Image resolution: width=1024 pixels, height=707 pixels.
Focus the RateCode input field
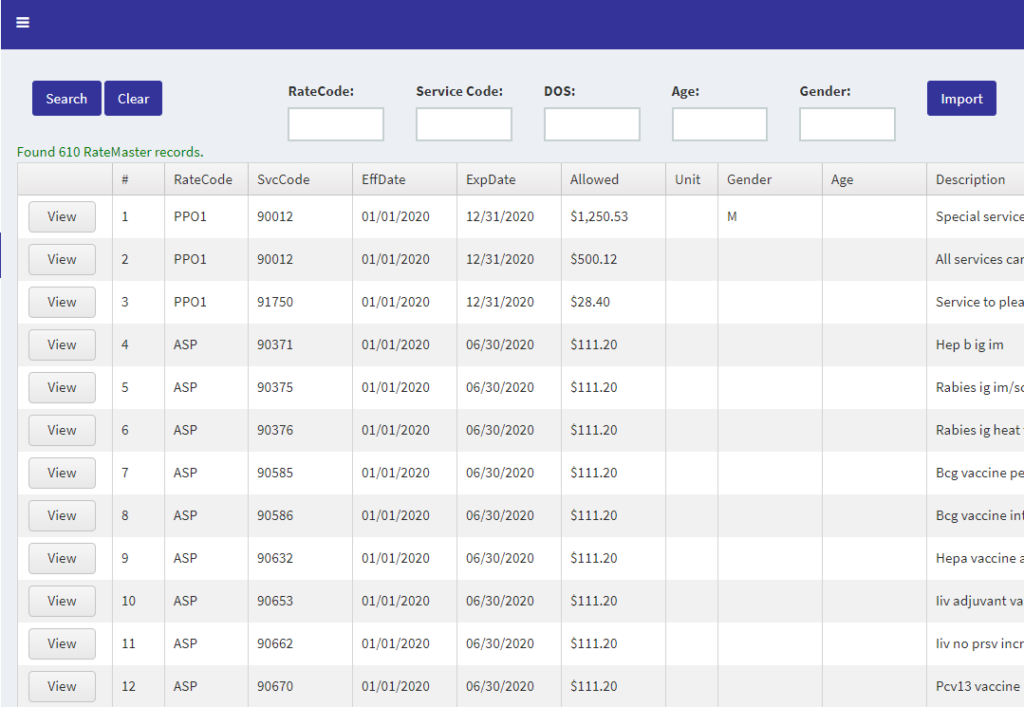pos(336,125)
